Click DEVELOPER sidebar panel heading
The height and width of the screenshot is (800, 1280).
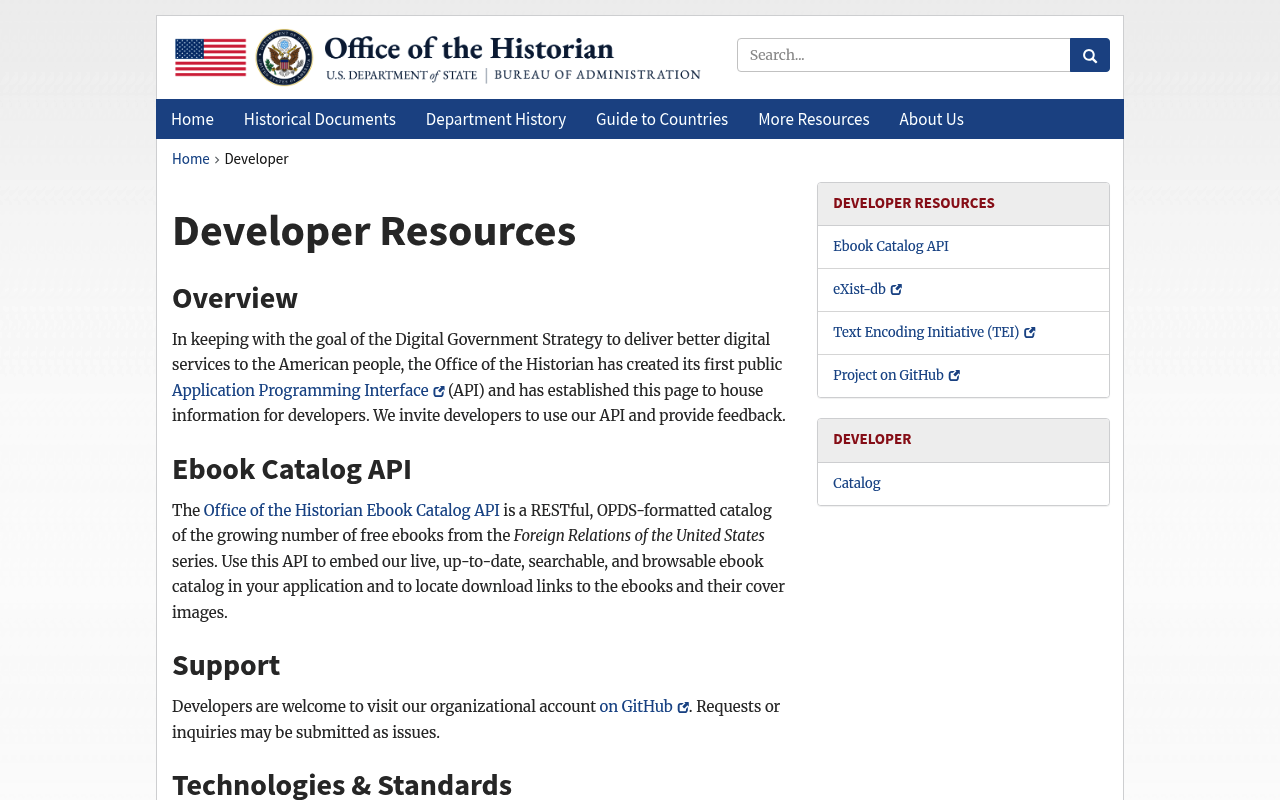tap(872, 439)
